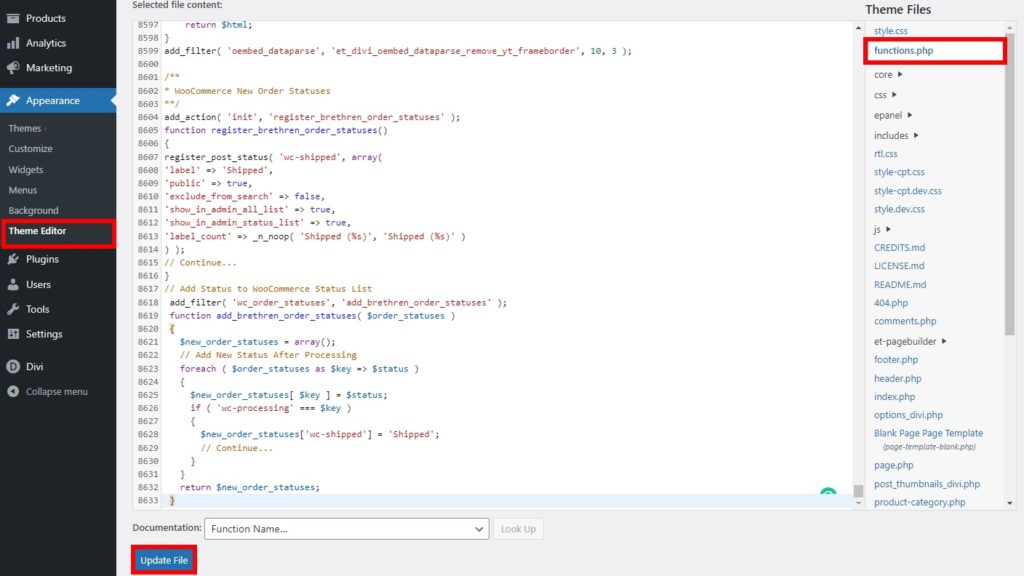This screenshot has width=1024, height=576.
Task: Click the Analytics bar chart icon
Action: (13, 43)
